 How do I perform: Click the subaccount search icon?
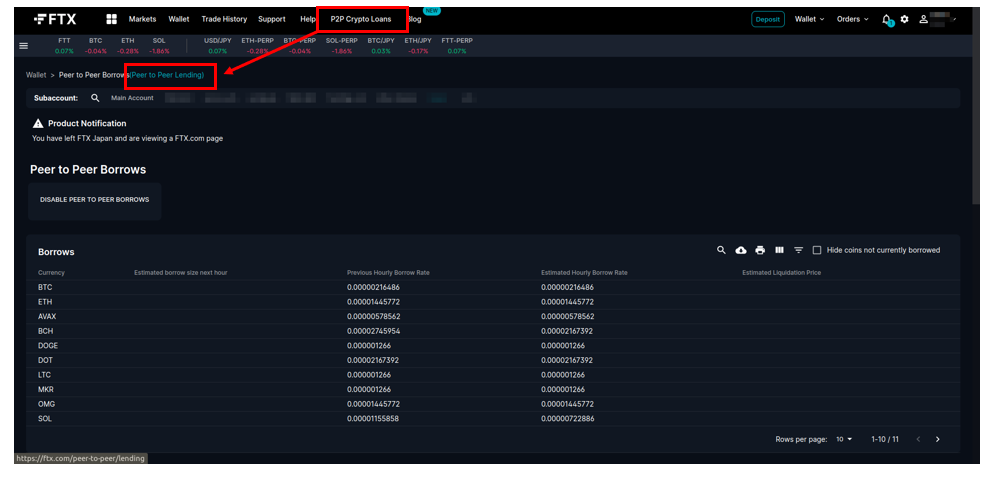coord(95,98)
